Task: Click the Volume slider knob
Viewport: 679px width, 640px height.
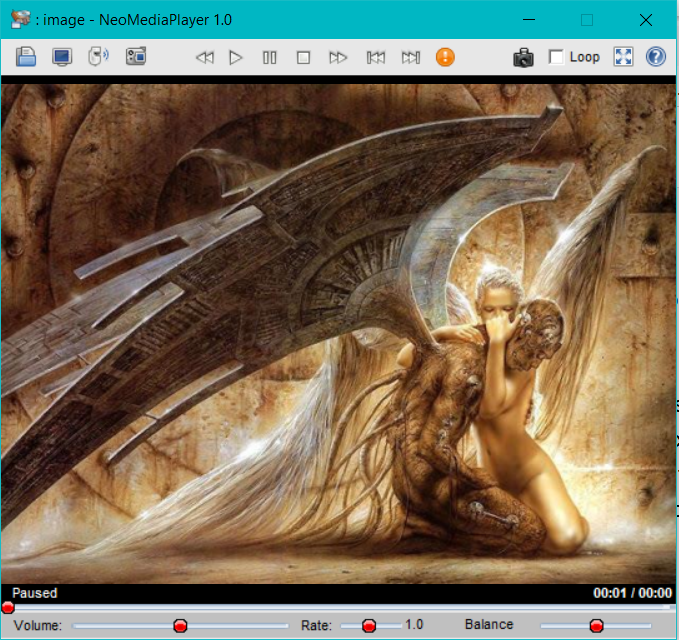Action: point(180,626)
